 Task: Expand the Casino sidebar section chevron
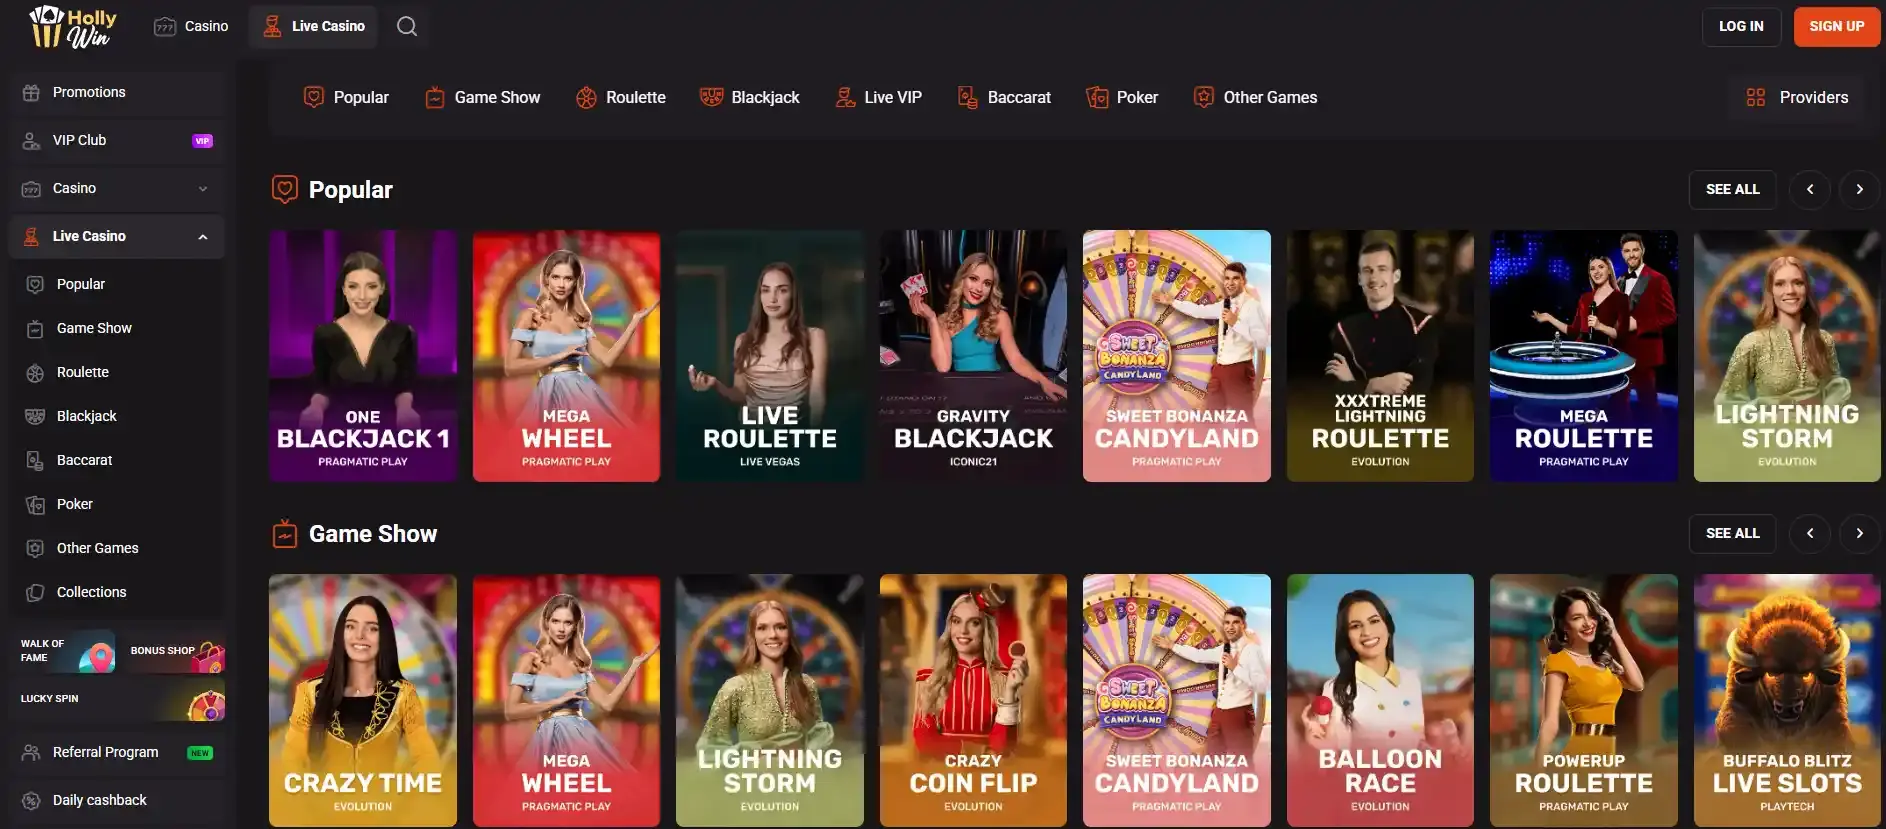tap(203, 189)
